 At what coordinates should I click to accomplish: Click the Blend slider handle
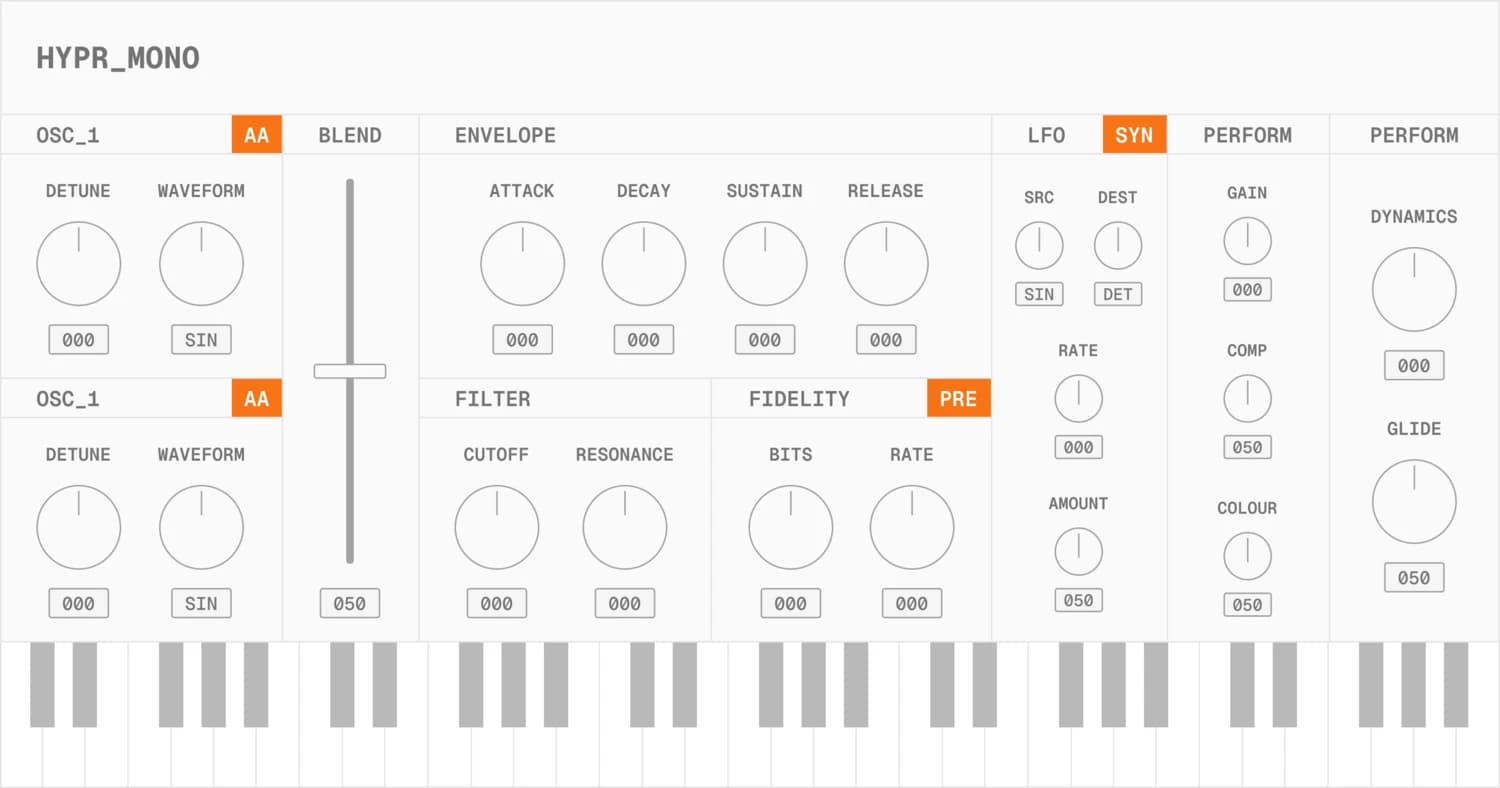click(x=349, y=371)
